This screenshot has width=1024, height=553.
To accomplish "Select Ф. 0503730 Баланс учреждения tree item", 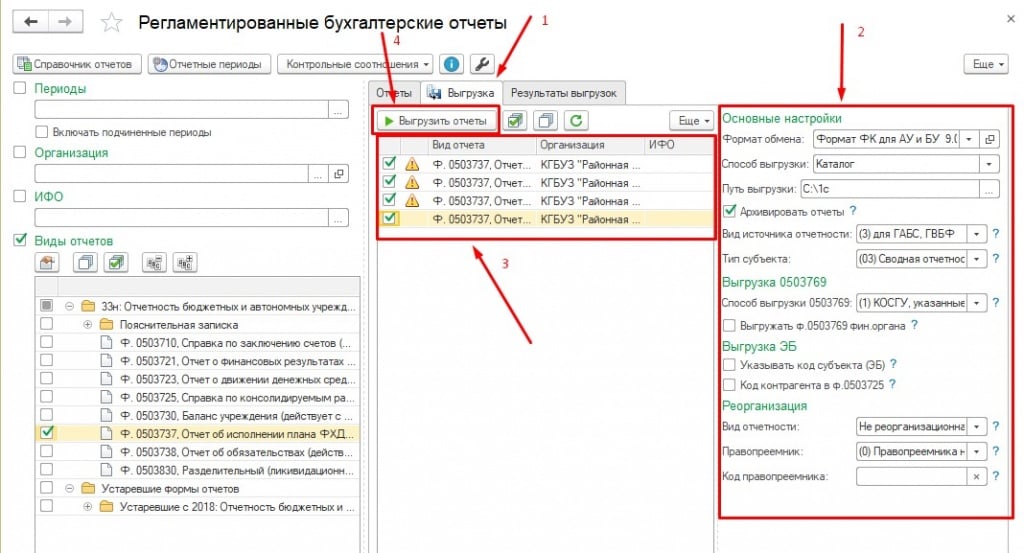I will (230, 415).
